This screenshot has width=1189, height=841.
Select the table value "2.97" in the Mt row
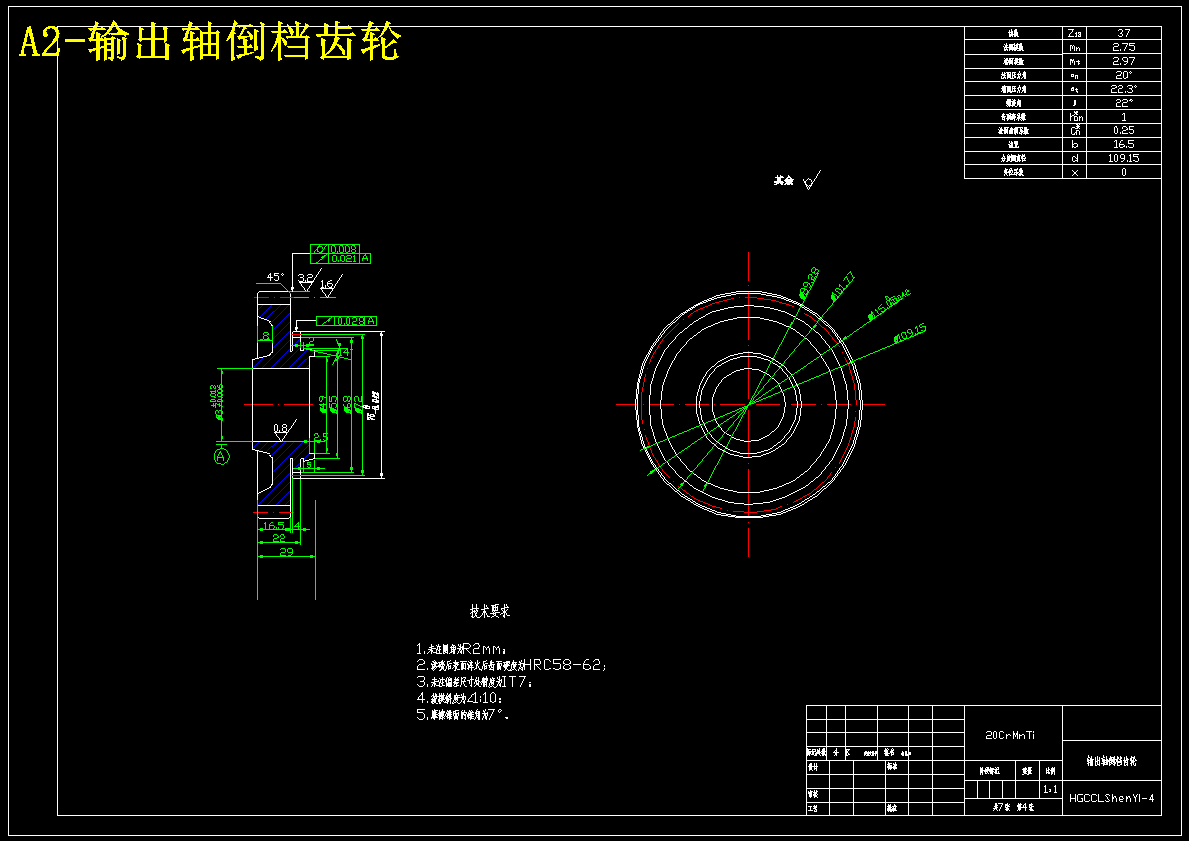coord(1124,61)
